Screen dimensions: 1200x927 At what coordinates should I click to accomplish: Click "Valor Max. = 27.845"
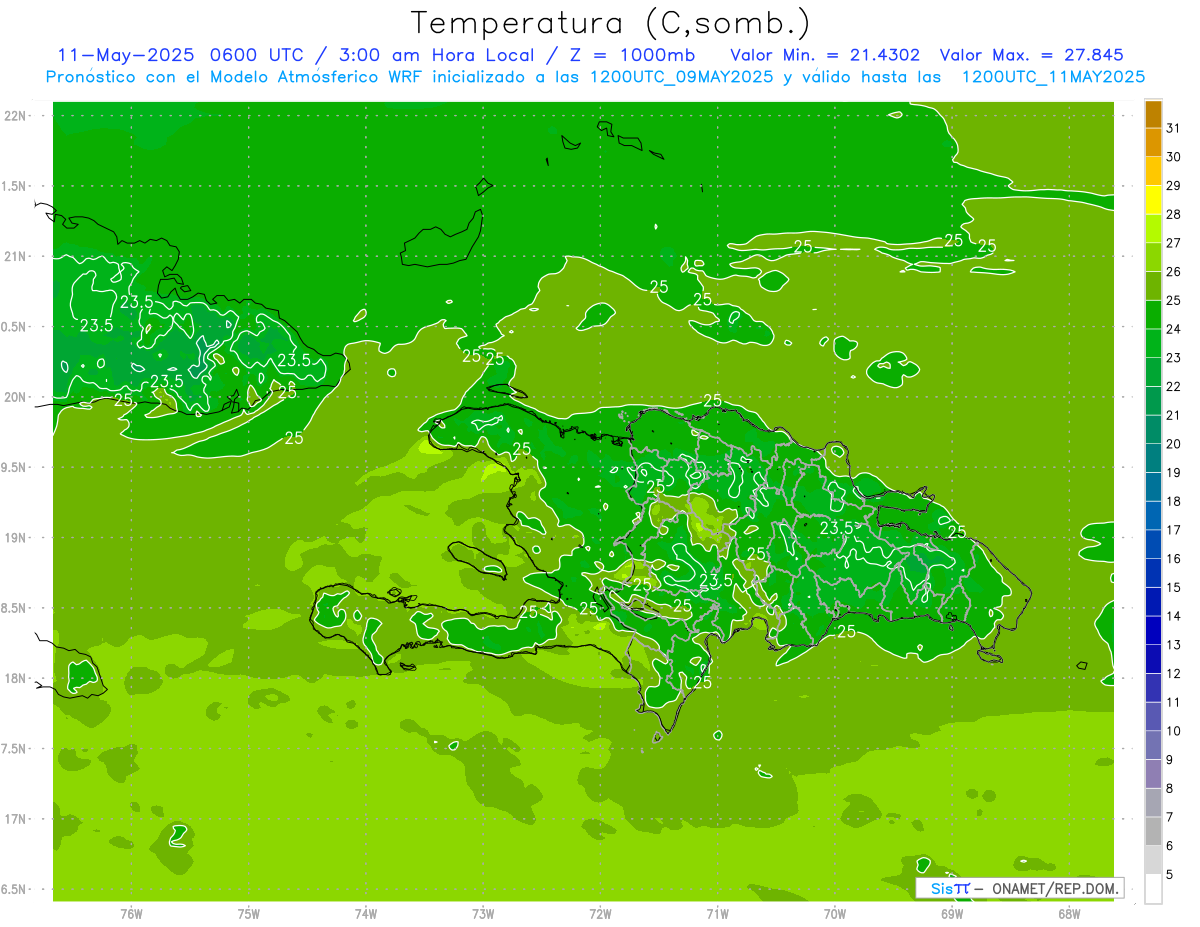[x=1032, y=55]
